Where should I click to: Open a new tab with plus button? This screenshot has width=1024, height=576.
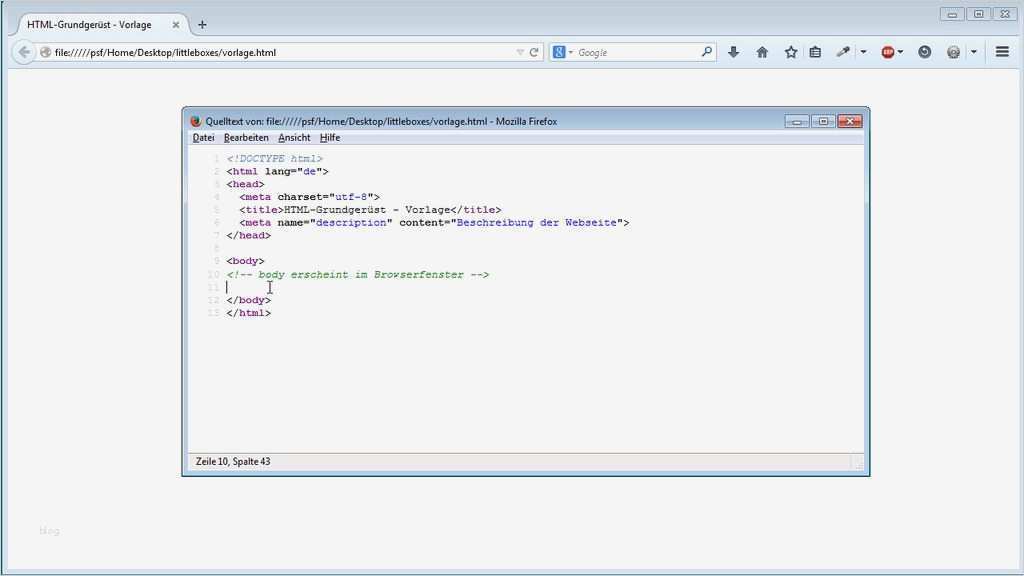pos(202,24)
